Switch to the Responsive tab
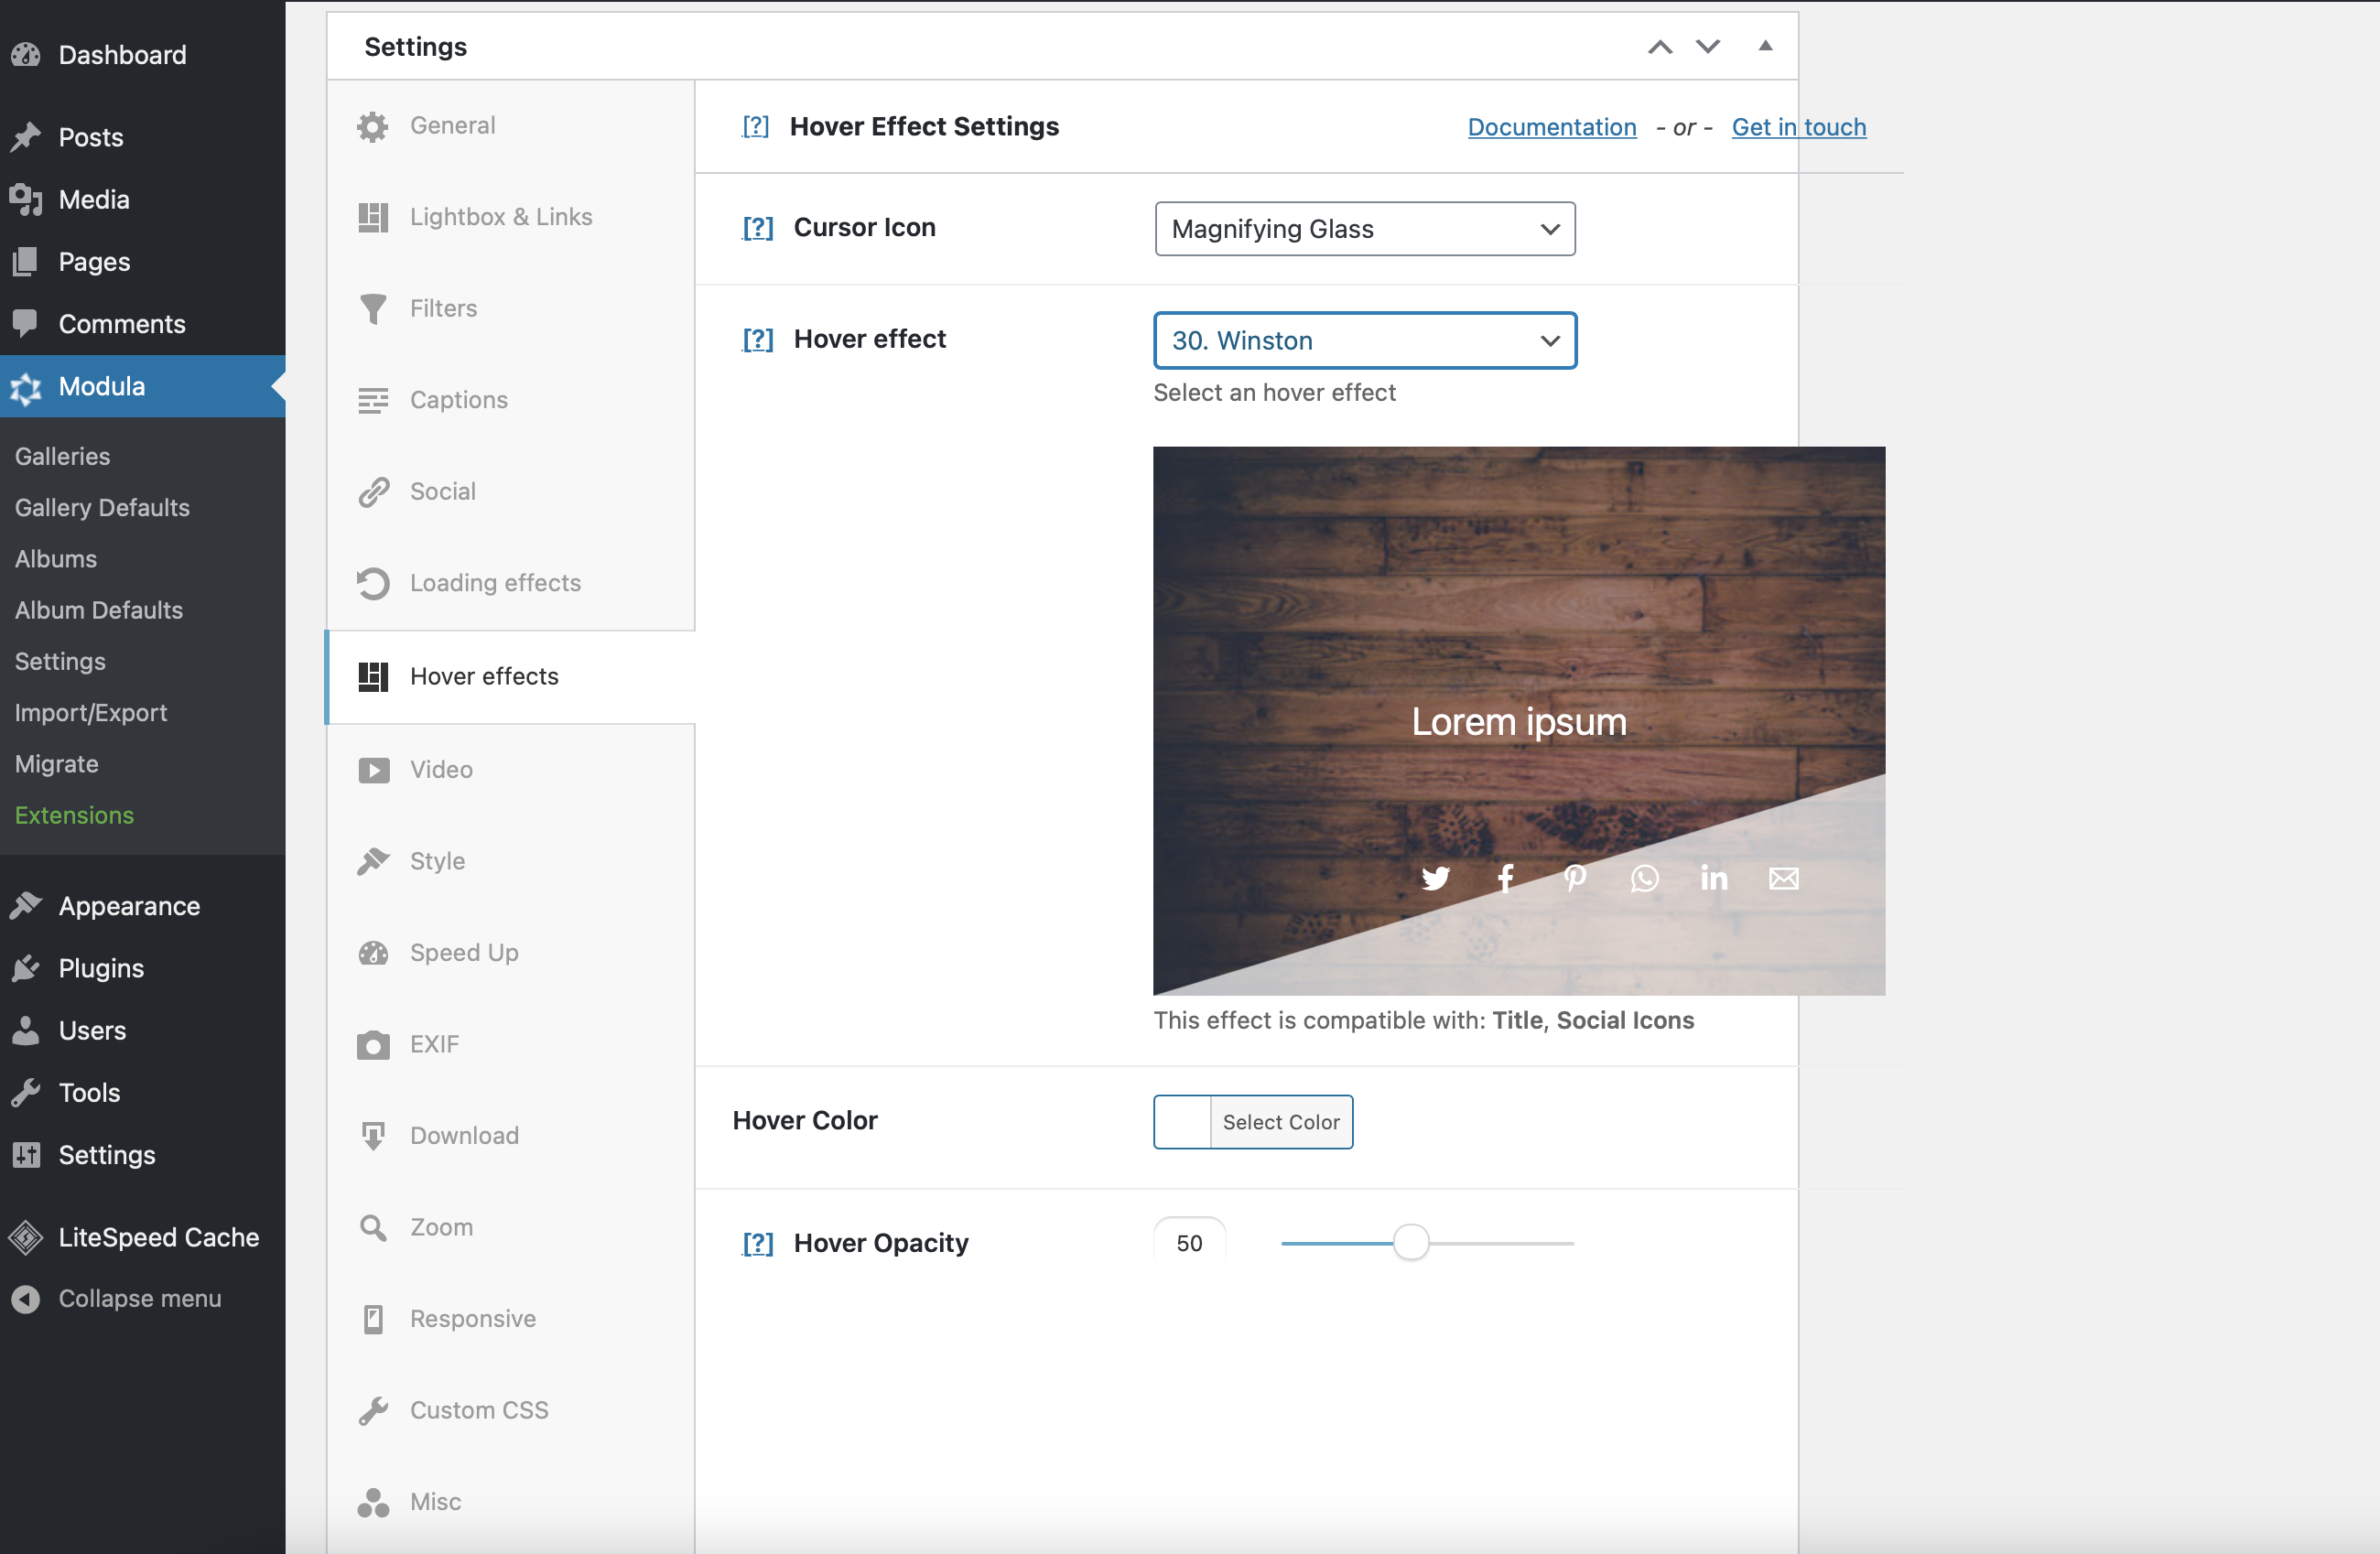2380x1554 pixels. pos(511,1319)
